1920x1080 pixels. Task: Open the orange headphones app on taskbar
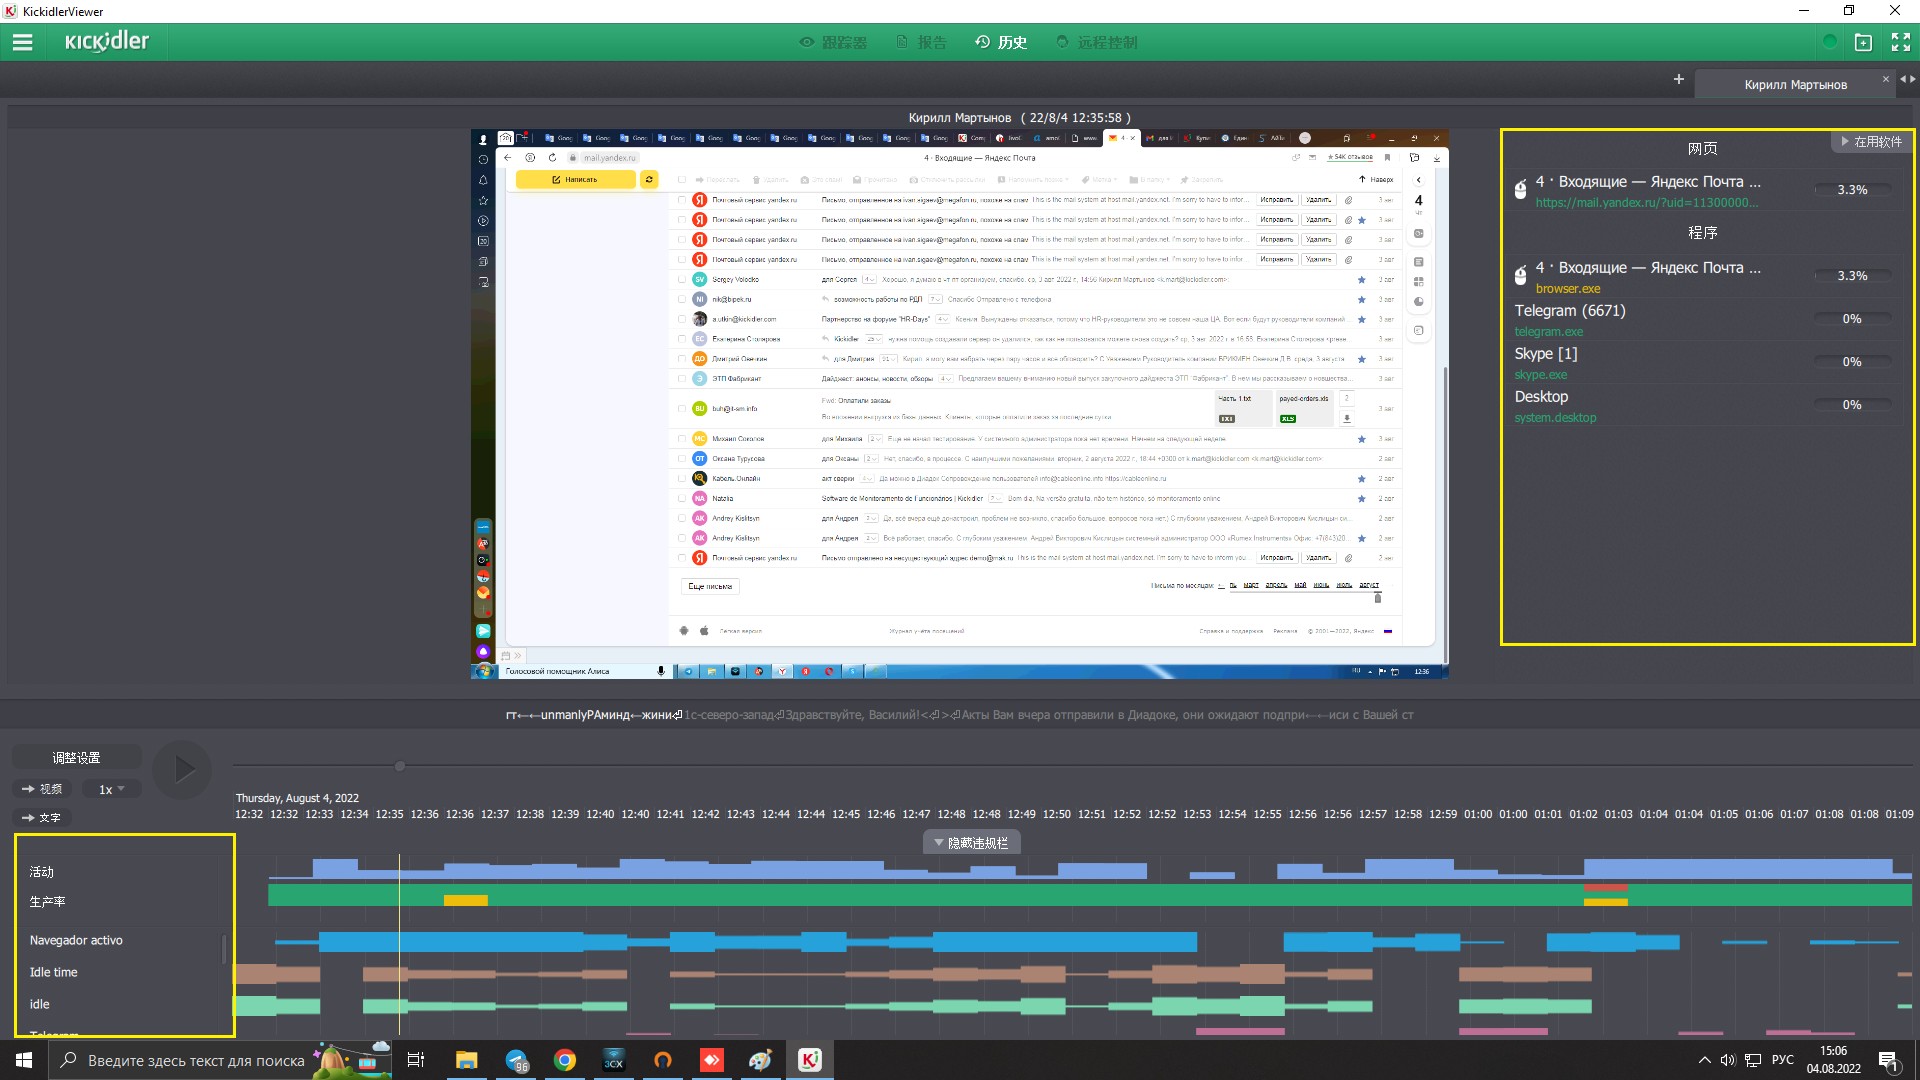663,1060
